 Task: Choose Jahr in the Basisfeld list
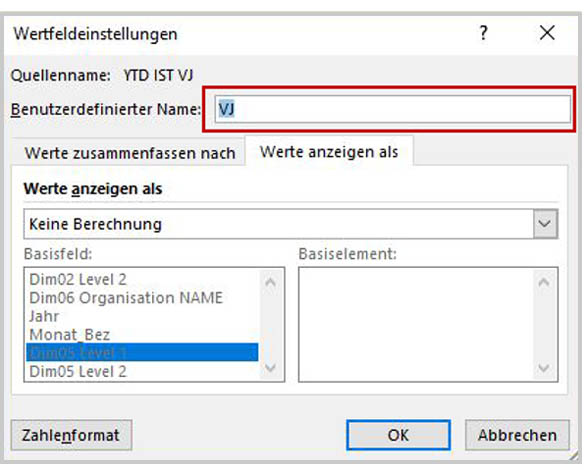[x=44, y=316]
